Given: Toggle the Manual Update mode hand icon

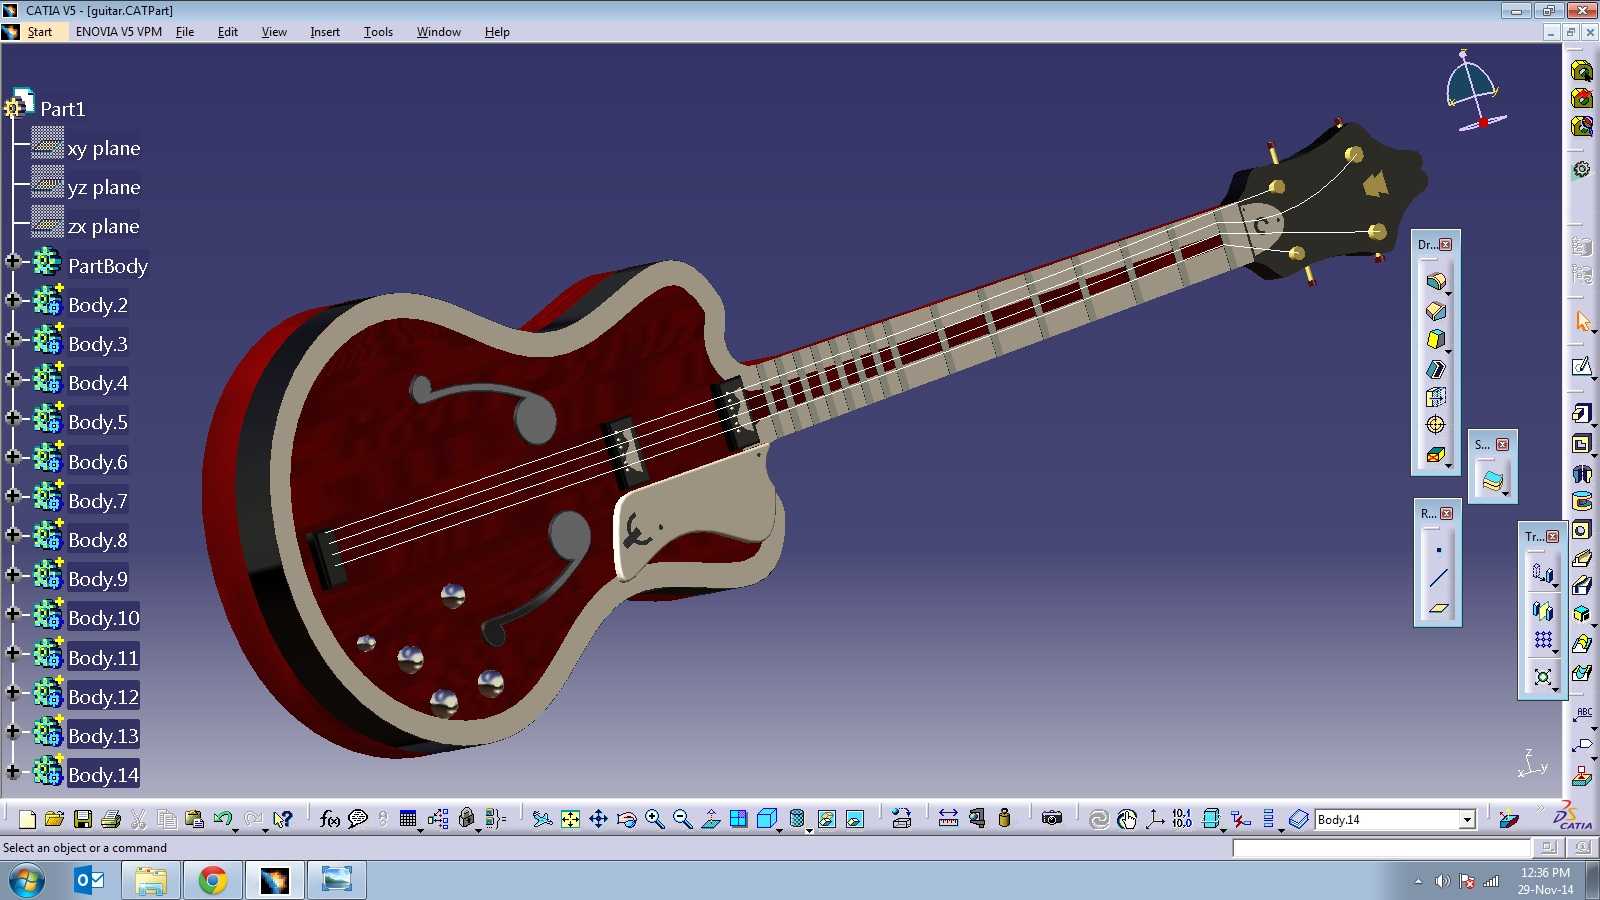Looking at the screenshot, I should pyautogui.click(x=1127, y=819).
